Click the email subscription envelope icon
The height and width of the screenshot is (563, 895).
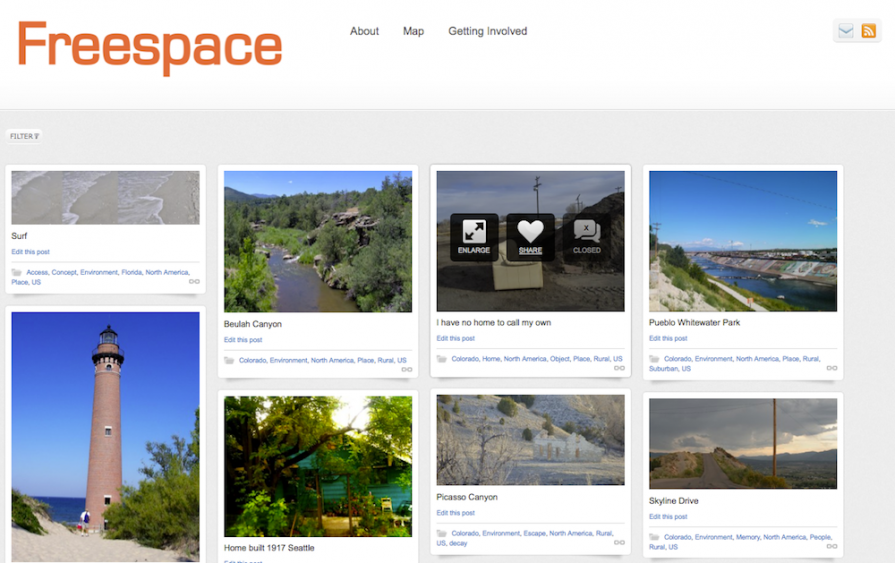(846, 31)
